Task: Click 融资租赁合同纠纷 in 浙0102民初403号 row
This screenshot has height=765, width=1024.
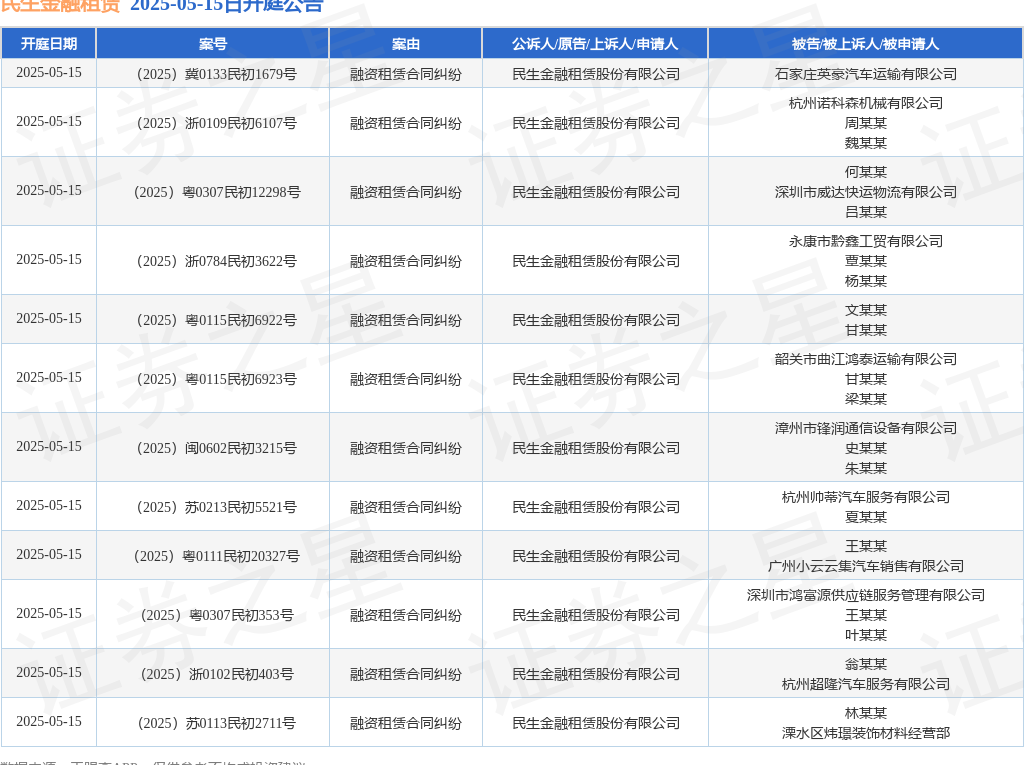Action: click(406, 674)
